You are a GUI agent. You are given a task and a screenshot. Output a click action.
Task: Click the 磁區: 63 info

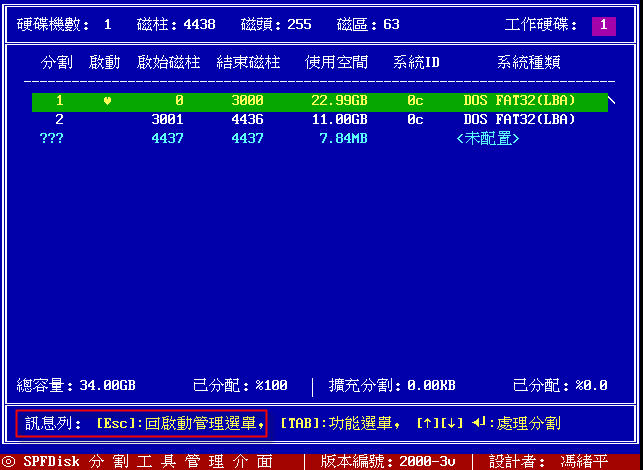pyautogui.click(x=368, y=25)
